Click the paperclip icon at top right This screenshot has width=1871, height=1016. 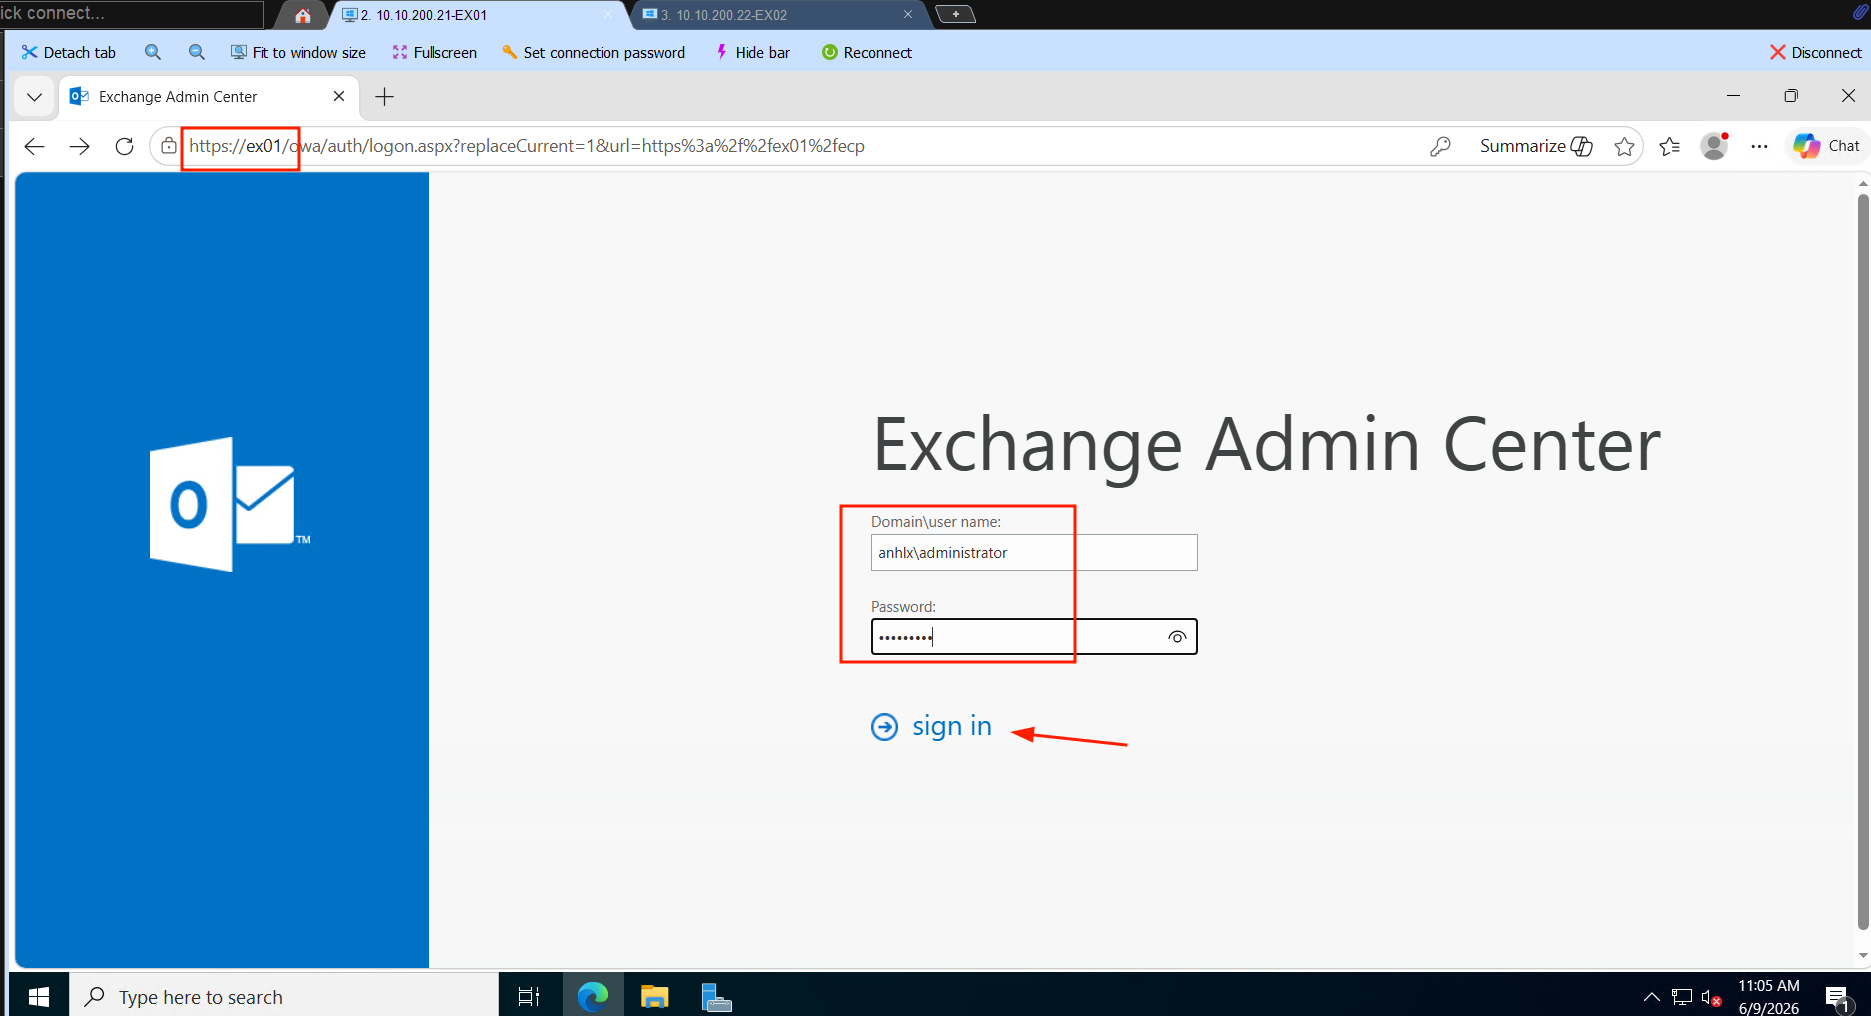click(x=1860, y=12)
